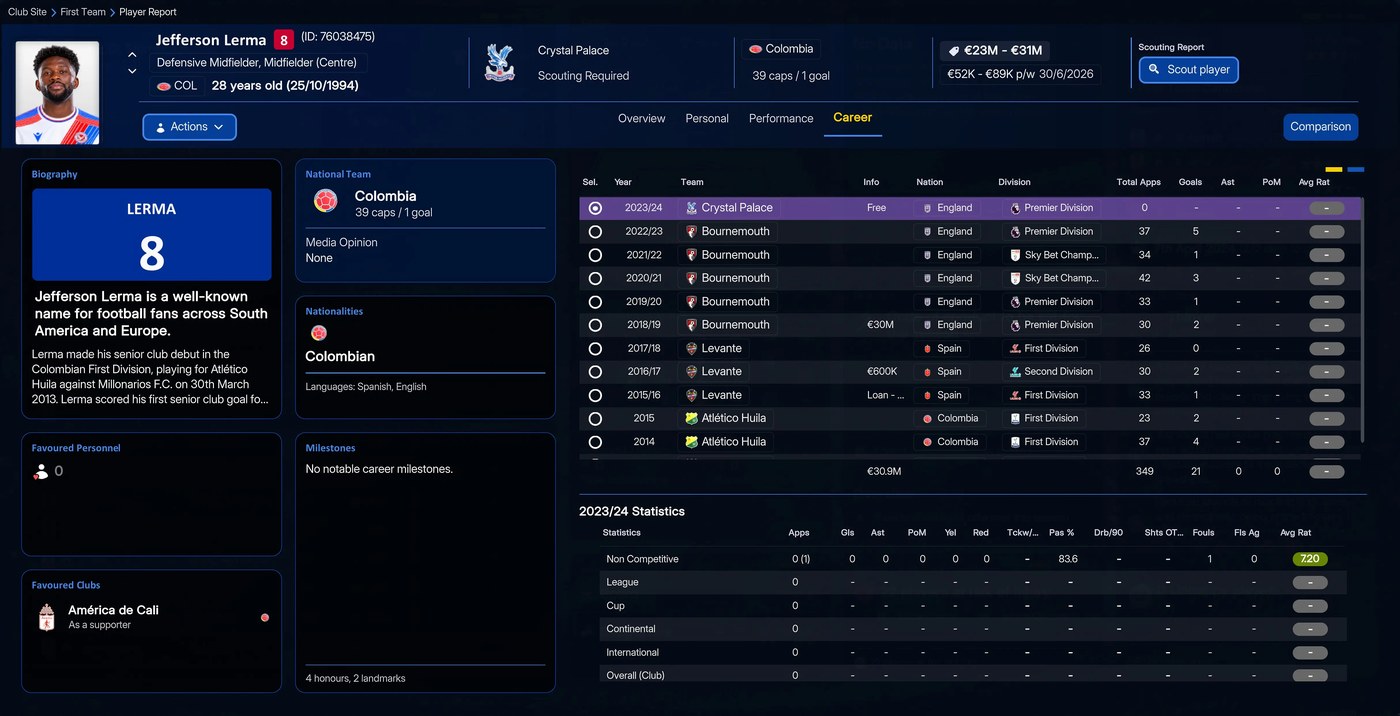This screenshot has width=1400, height=716.
Task: Select the Career tab
Action: click(x=853, y=117)
